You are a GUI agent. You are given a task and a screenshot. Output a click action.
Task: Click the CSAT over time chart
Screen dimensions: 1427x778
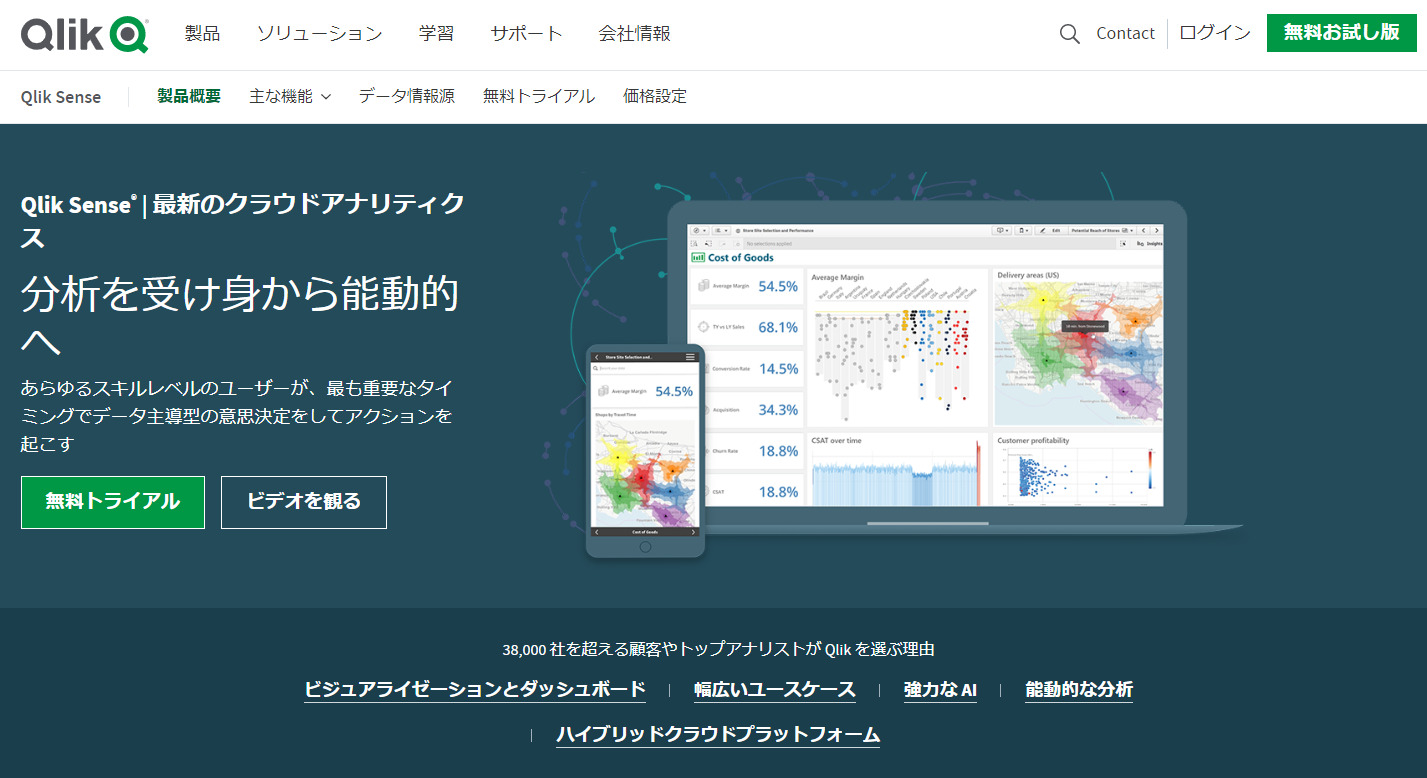pyautogui.click(x=897, y=469)
